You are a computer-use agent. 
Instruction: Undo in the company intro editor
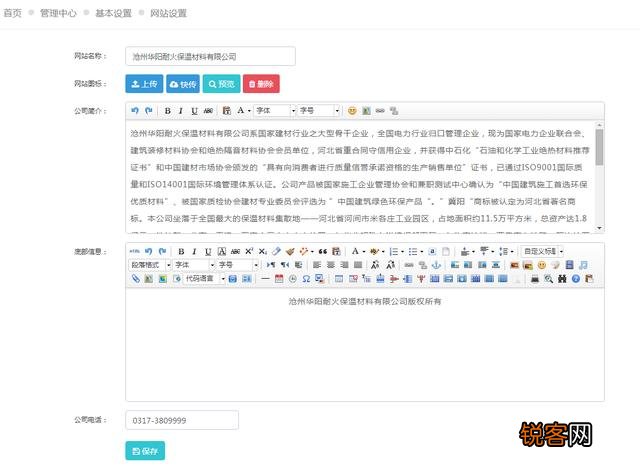tap(135, 111)
